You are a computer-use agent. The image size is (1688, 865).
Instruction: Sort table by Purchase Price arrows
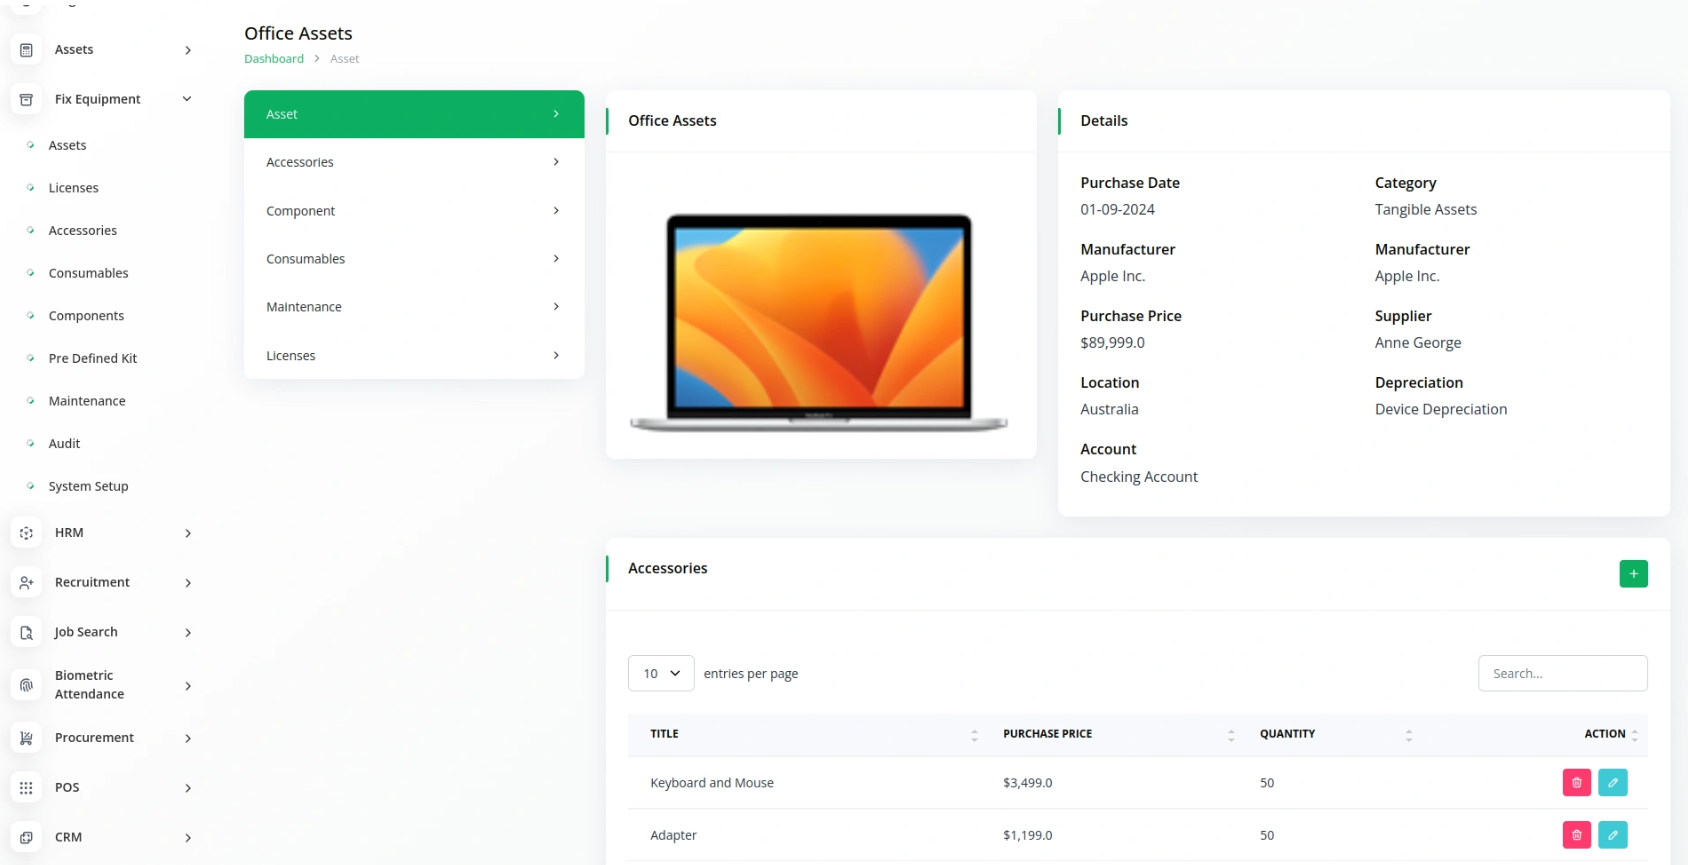(x=1231, y=735)
